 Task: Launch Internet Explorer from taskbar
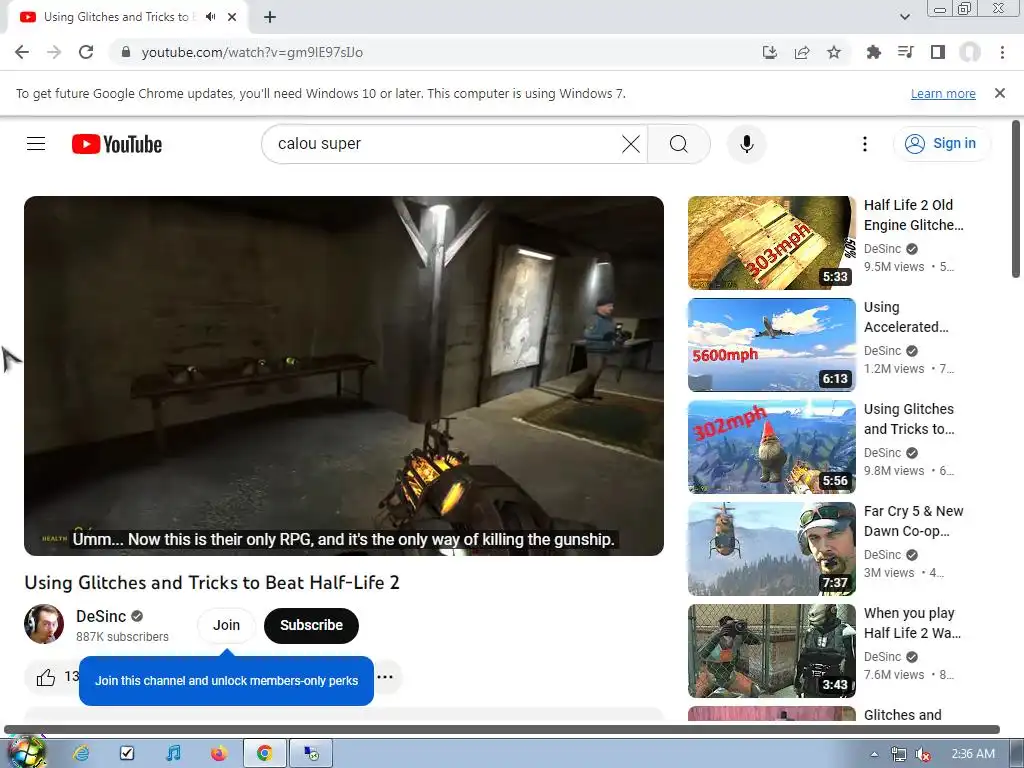click(x=81, y=753)
